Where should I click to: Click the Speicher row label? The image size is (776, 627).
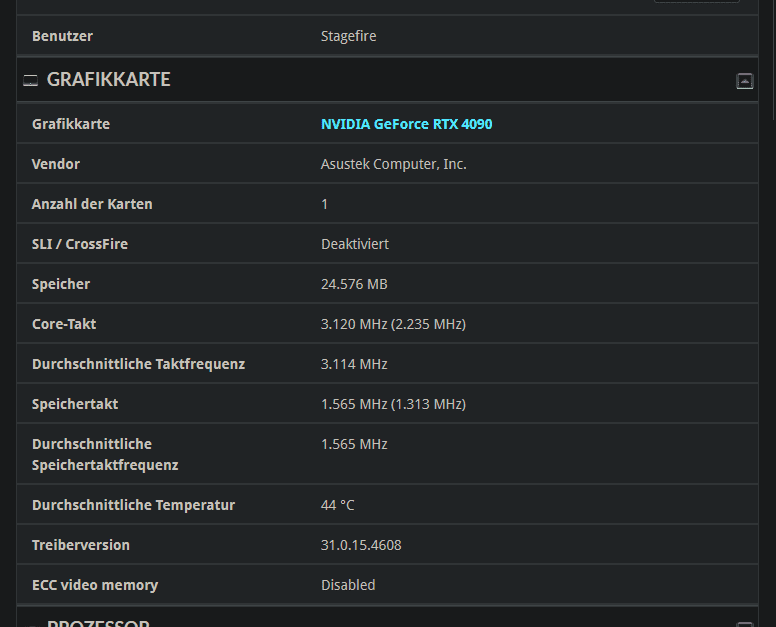[x=61, y=284]
